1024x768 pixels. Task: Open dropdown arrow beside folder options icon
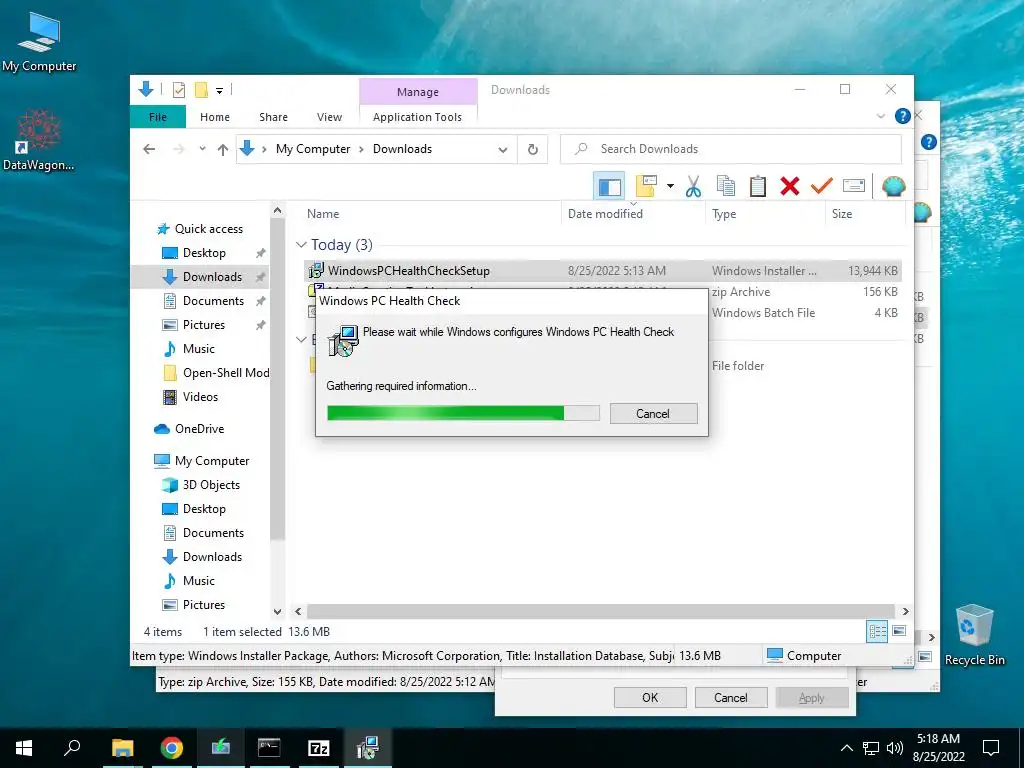coord(670,187)
